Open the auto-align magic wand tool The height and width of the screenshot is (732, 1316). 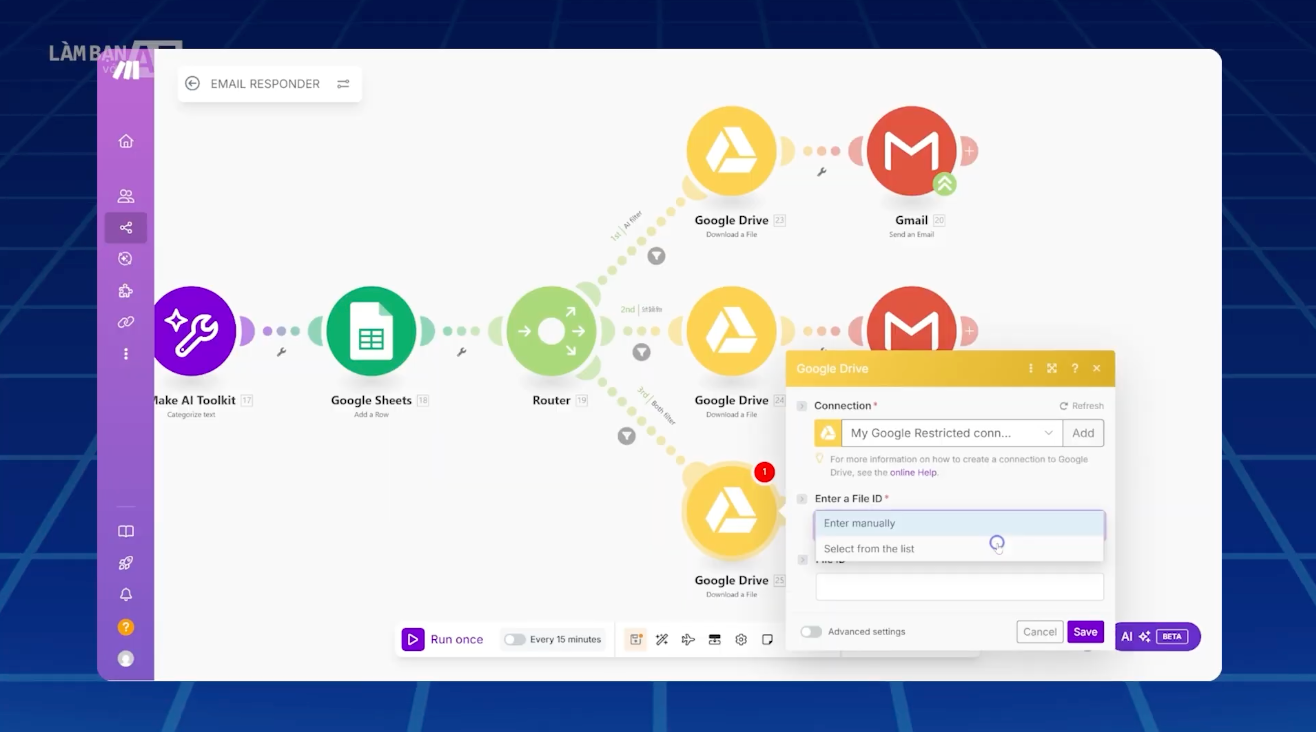[662, 640]
